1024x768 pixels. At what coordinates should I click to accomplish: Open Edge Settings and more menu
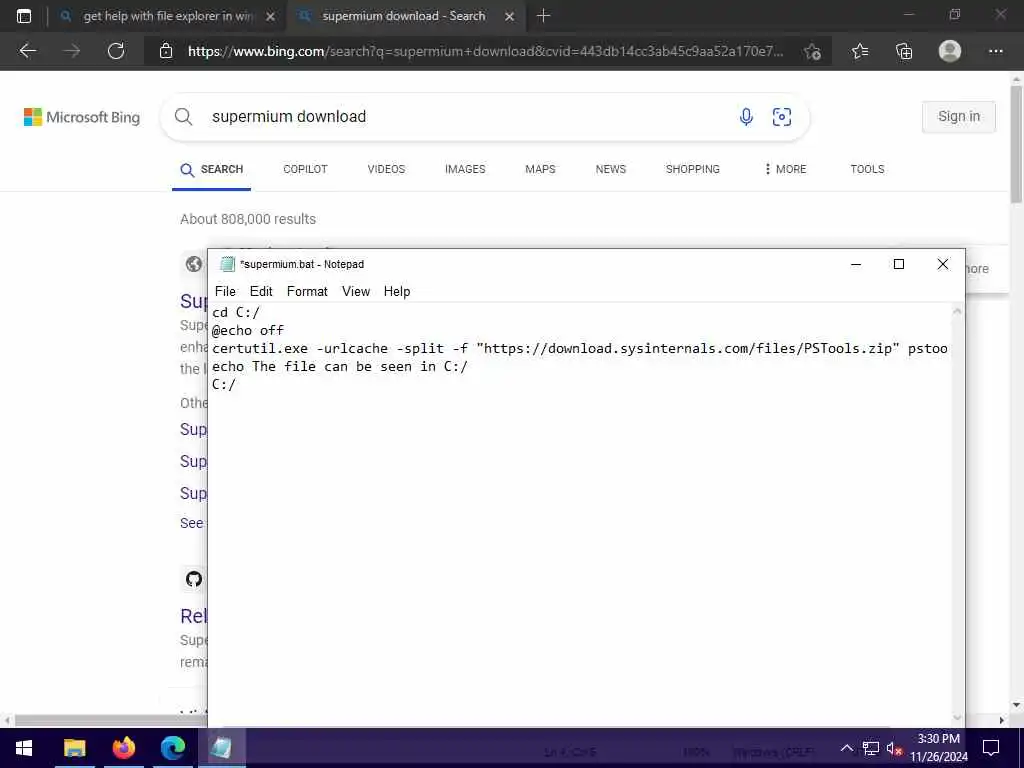[995, 51]
